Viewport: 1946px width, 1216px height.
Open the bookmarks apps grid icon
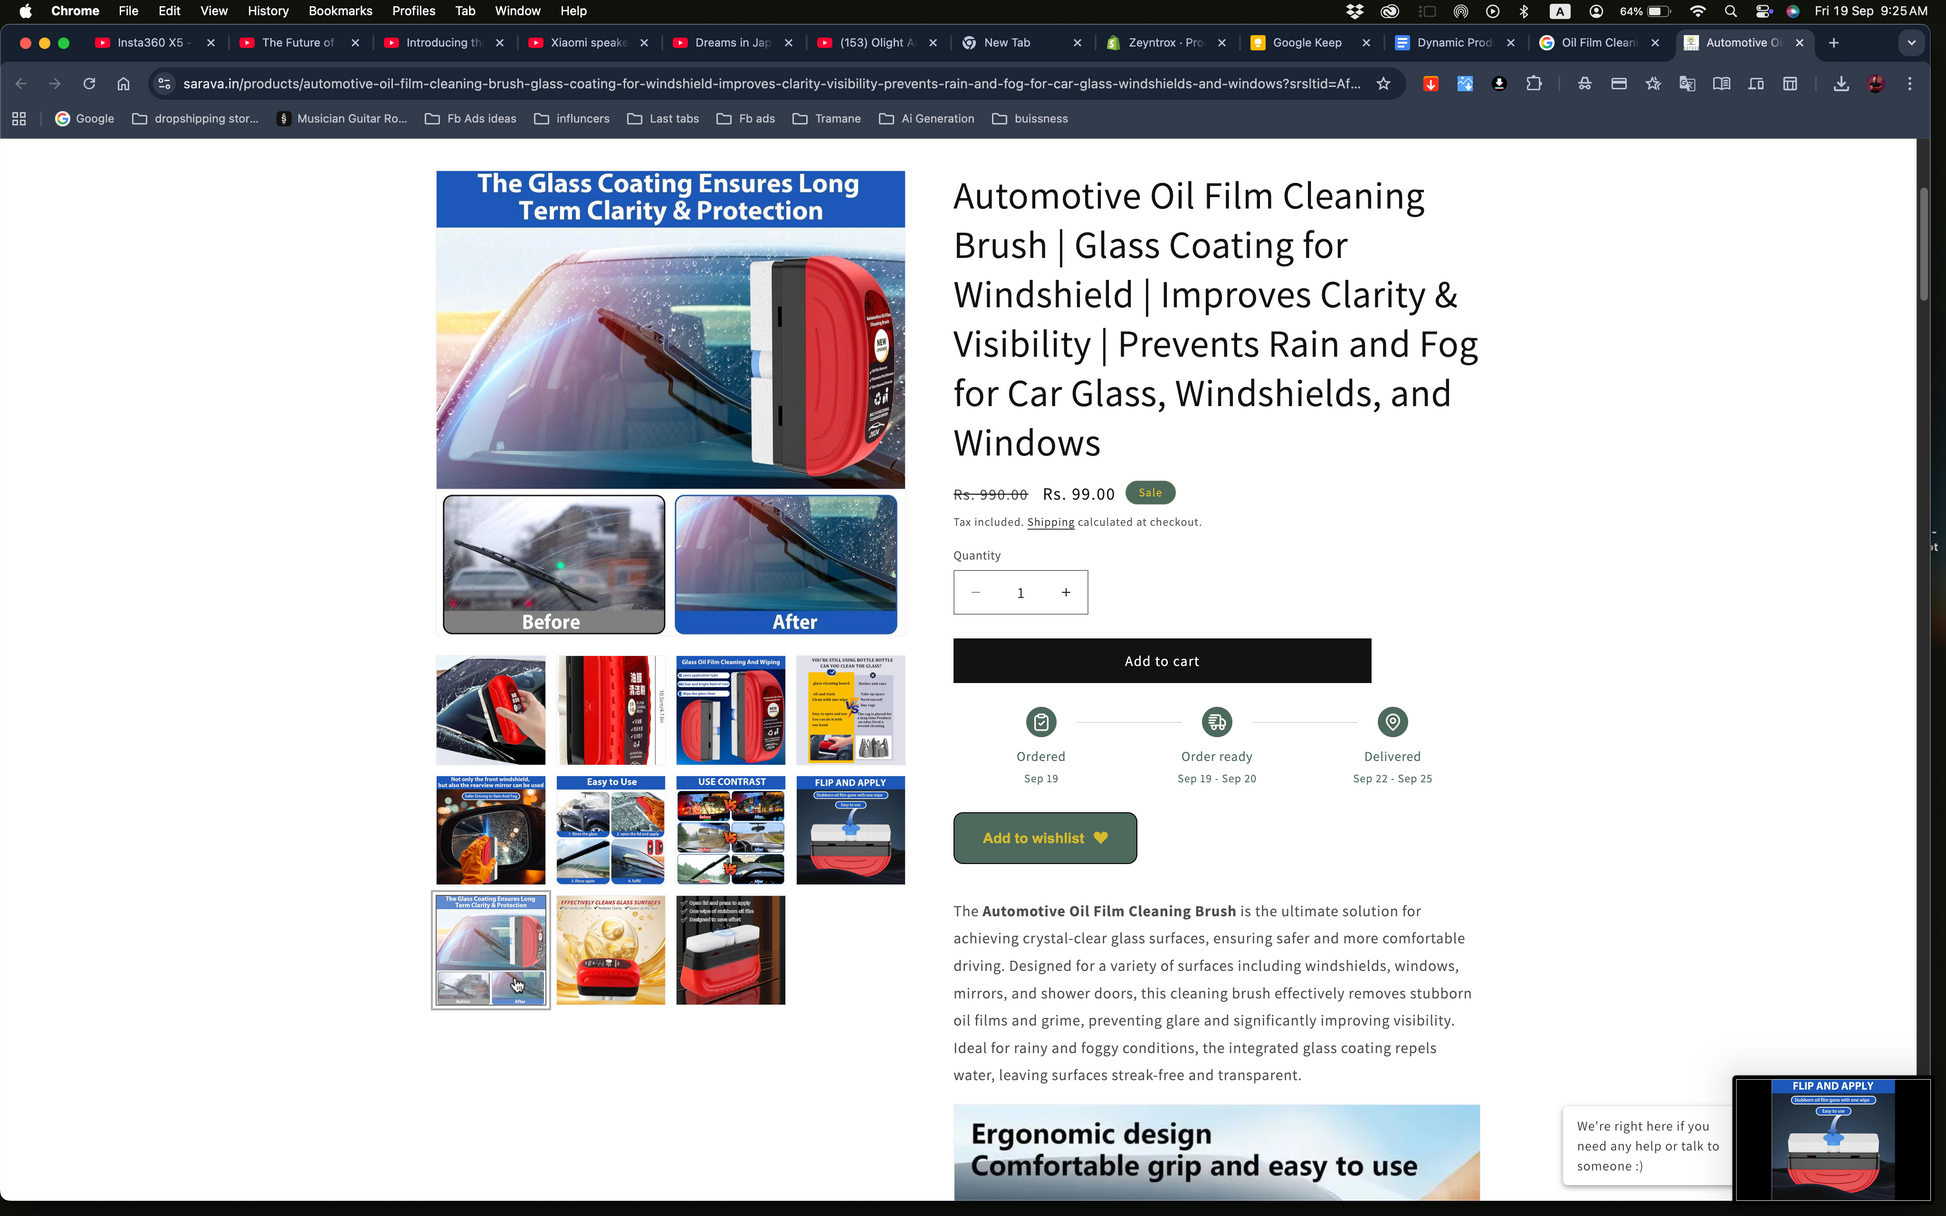coord(19,119)
